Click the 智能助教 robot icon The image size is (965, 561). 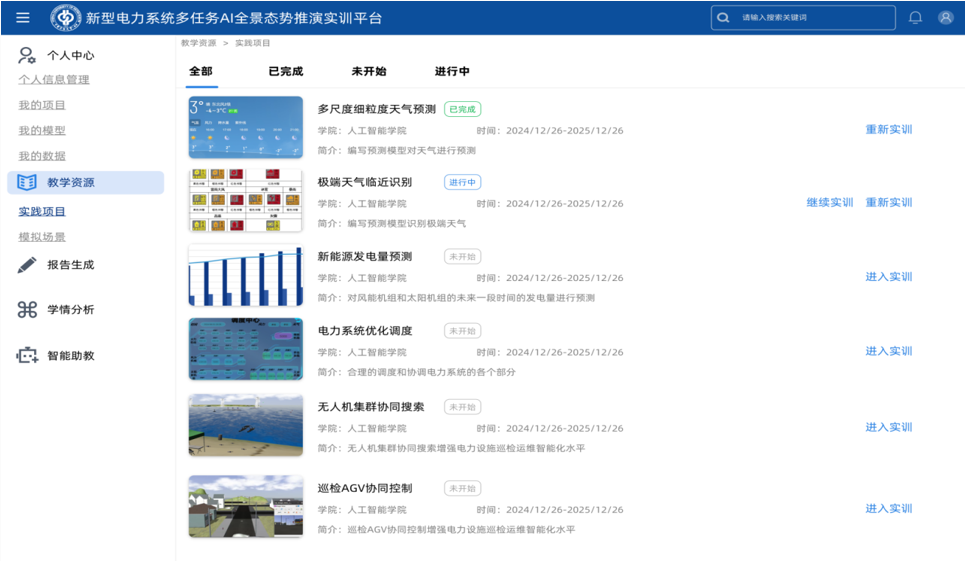pyautogui.click(x=27, y=355)
